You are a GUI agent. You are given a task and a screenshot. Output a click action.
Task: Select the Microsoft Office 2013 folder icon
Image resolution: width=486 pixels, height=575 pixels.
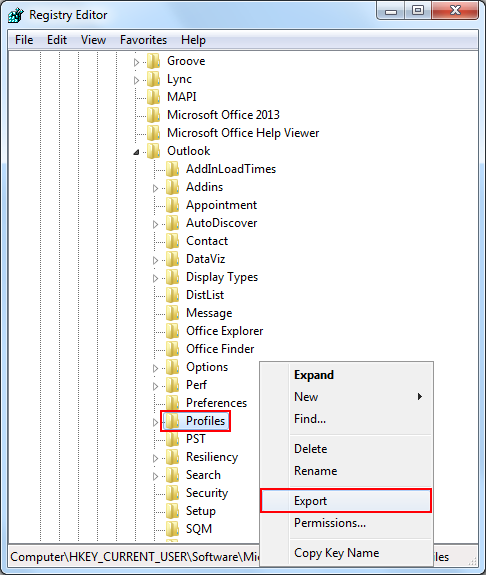click(153, 115)
